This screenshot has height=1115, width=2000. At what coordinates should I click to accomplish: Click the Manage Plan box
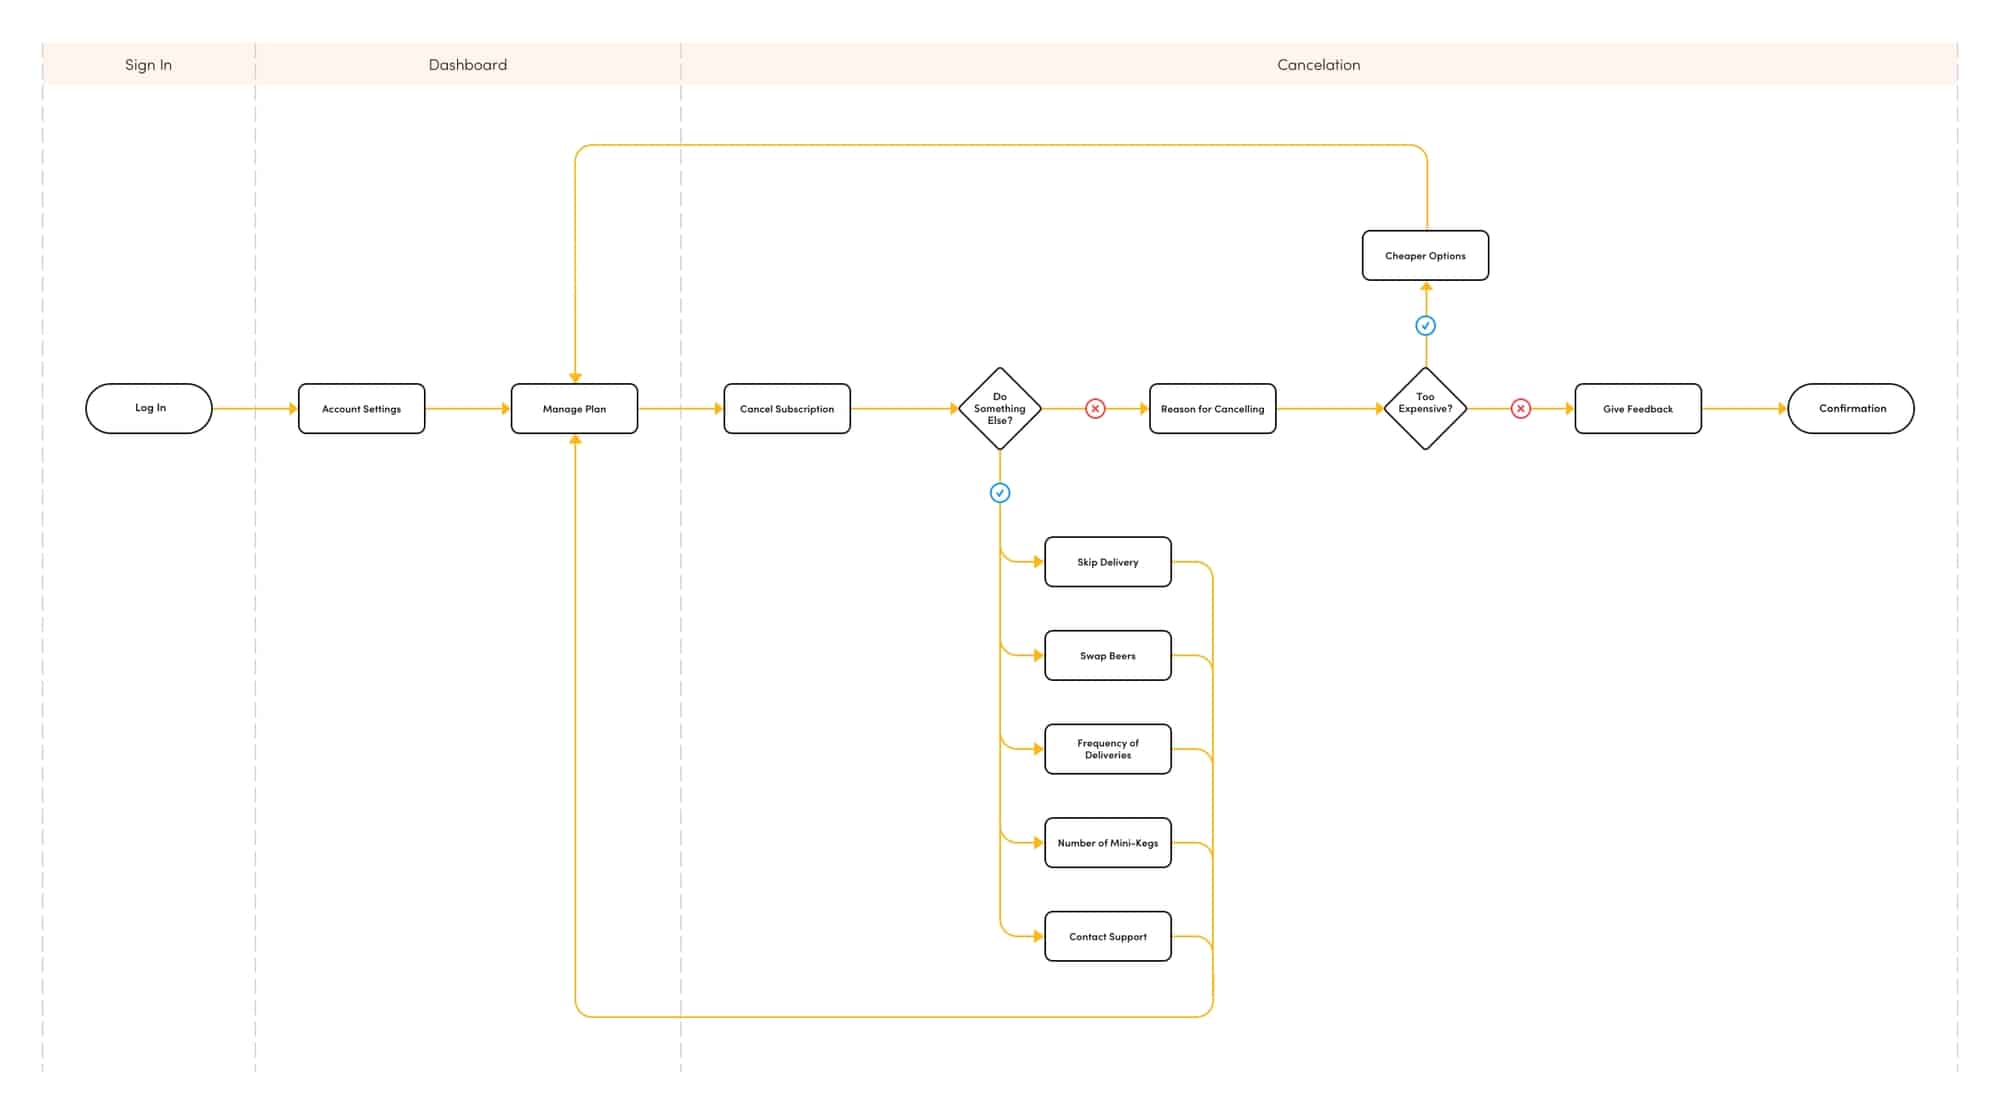point(574,408)
